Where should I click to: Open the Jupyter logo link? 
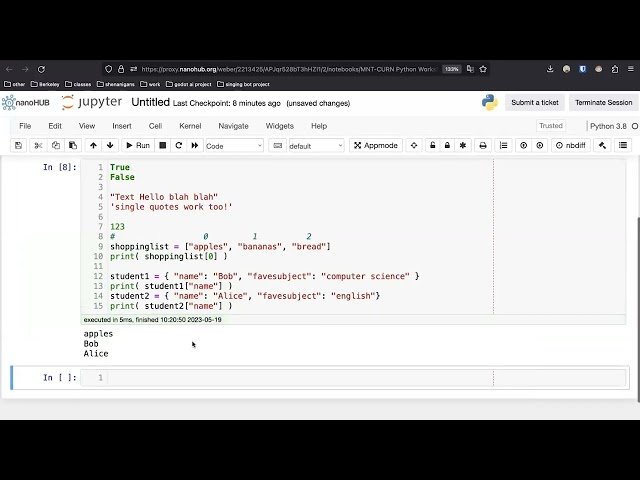(91, 102)
